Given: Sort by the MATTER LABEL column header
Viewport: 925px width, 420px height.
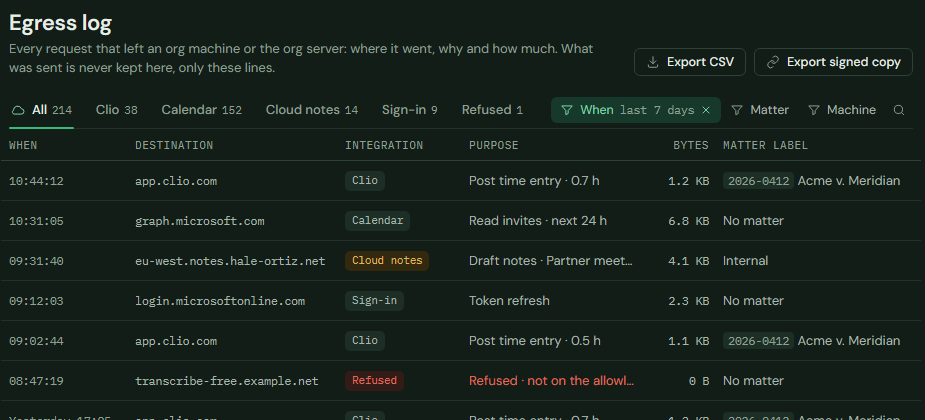Looking at the screenshot, I should [x=766, y=145].
